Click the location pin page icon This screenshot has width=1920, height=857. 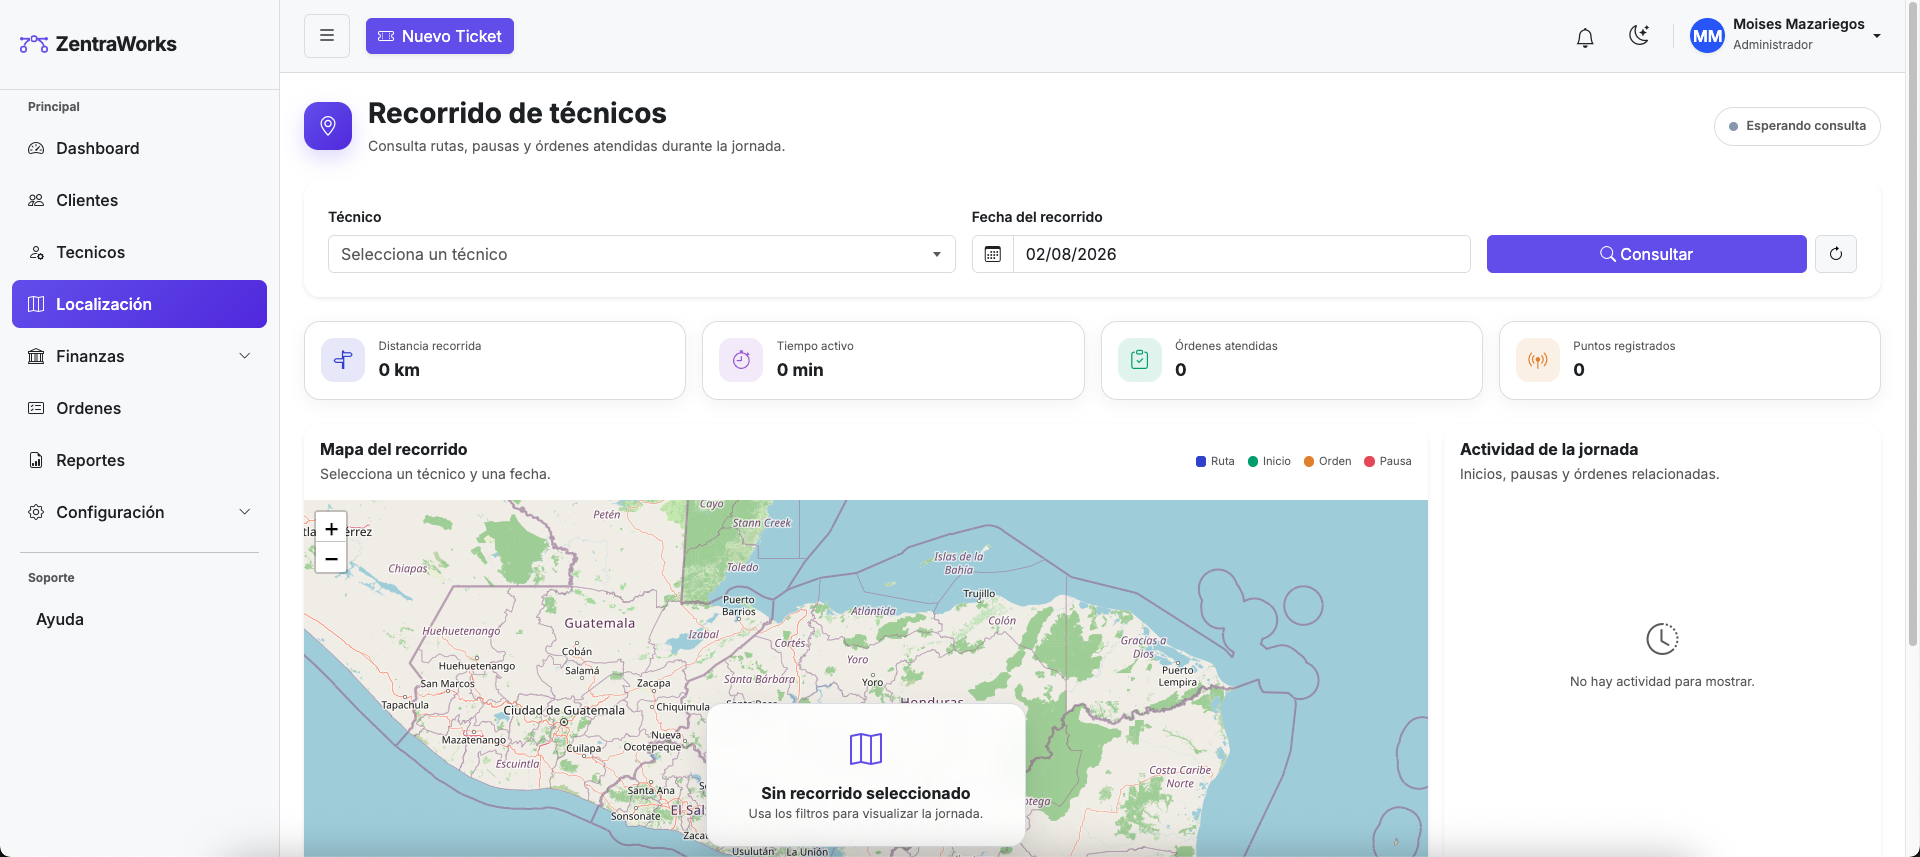[x=328, y=126]
